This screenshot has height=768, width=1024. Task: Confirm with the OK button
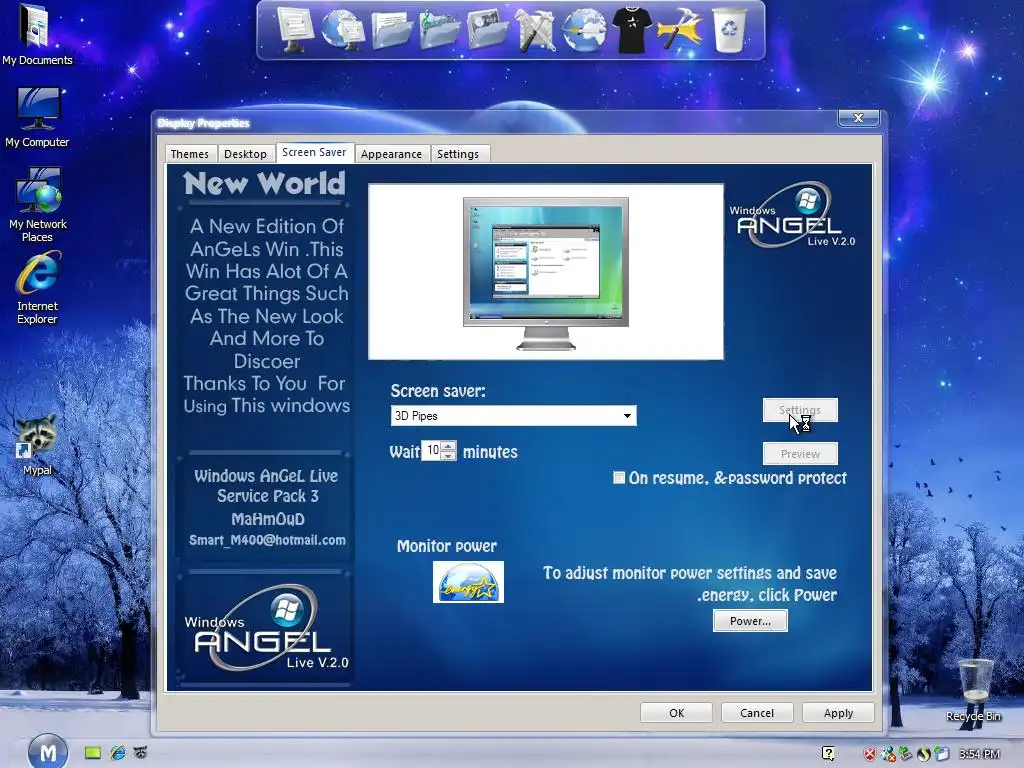pyautogui.click(x=677, y=713)
